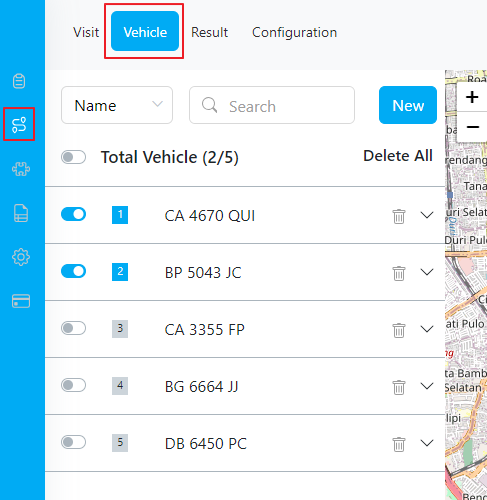Viewport: 487px width, 500px height.
Task: Click the number 2 vehicle badge
Action: (120, 272)
